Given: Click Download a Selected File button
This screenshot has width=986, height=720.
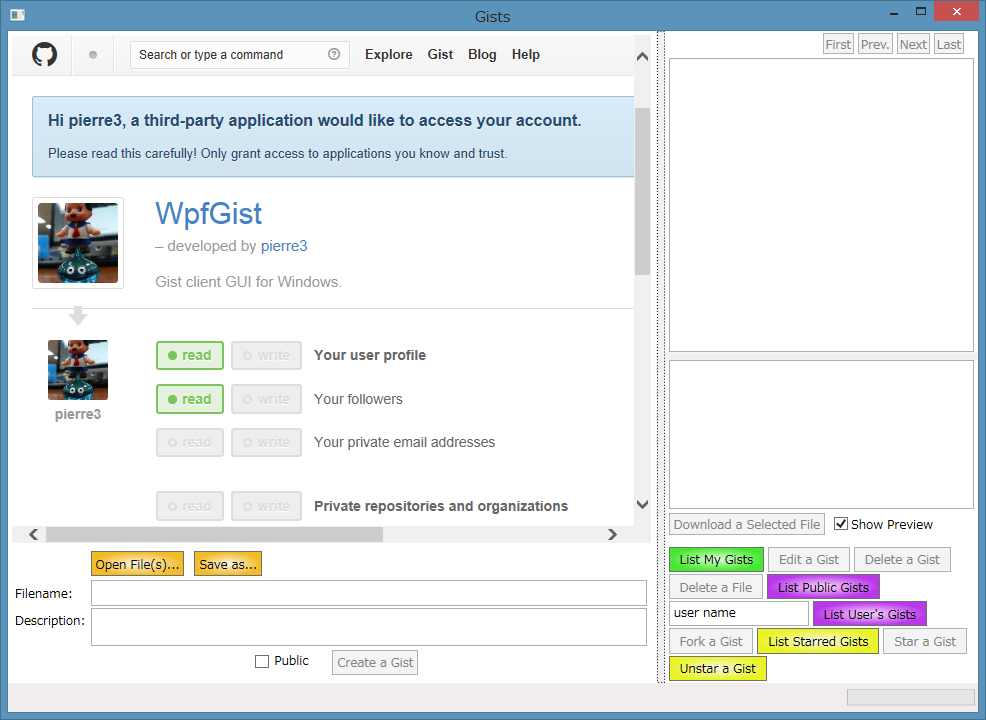Looking at the screenshot, I should tap(747, 524).
